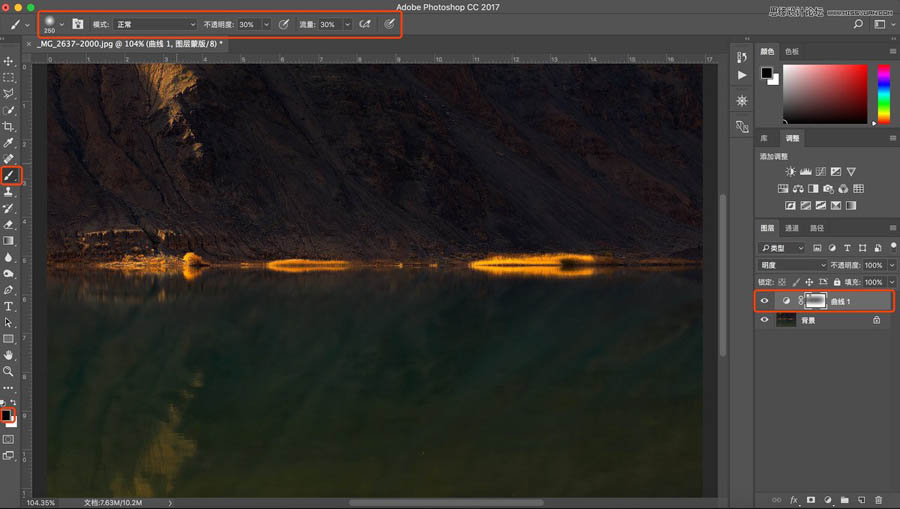Viewport: 900px width, 509px height.
Task: Select the Rectangular Marquee tool
Action: pos(9,77)
